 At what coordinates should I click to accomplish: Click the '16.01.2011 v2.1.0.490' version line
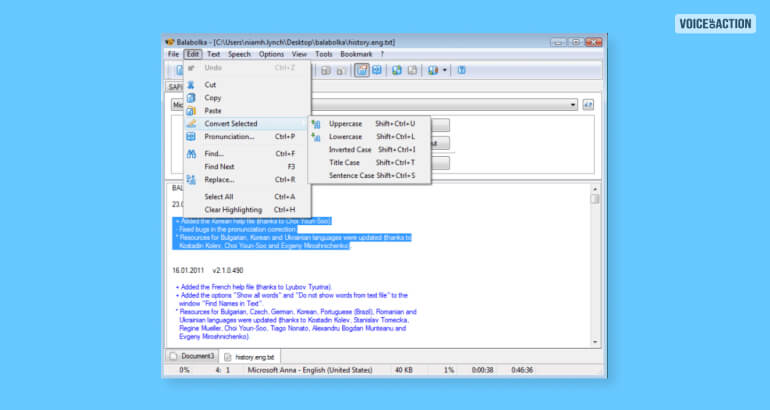[207, 271]
